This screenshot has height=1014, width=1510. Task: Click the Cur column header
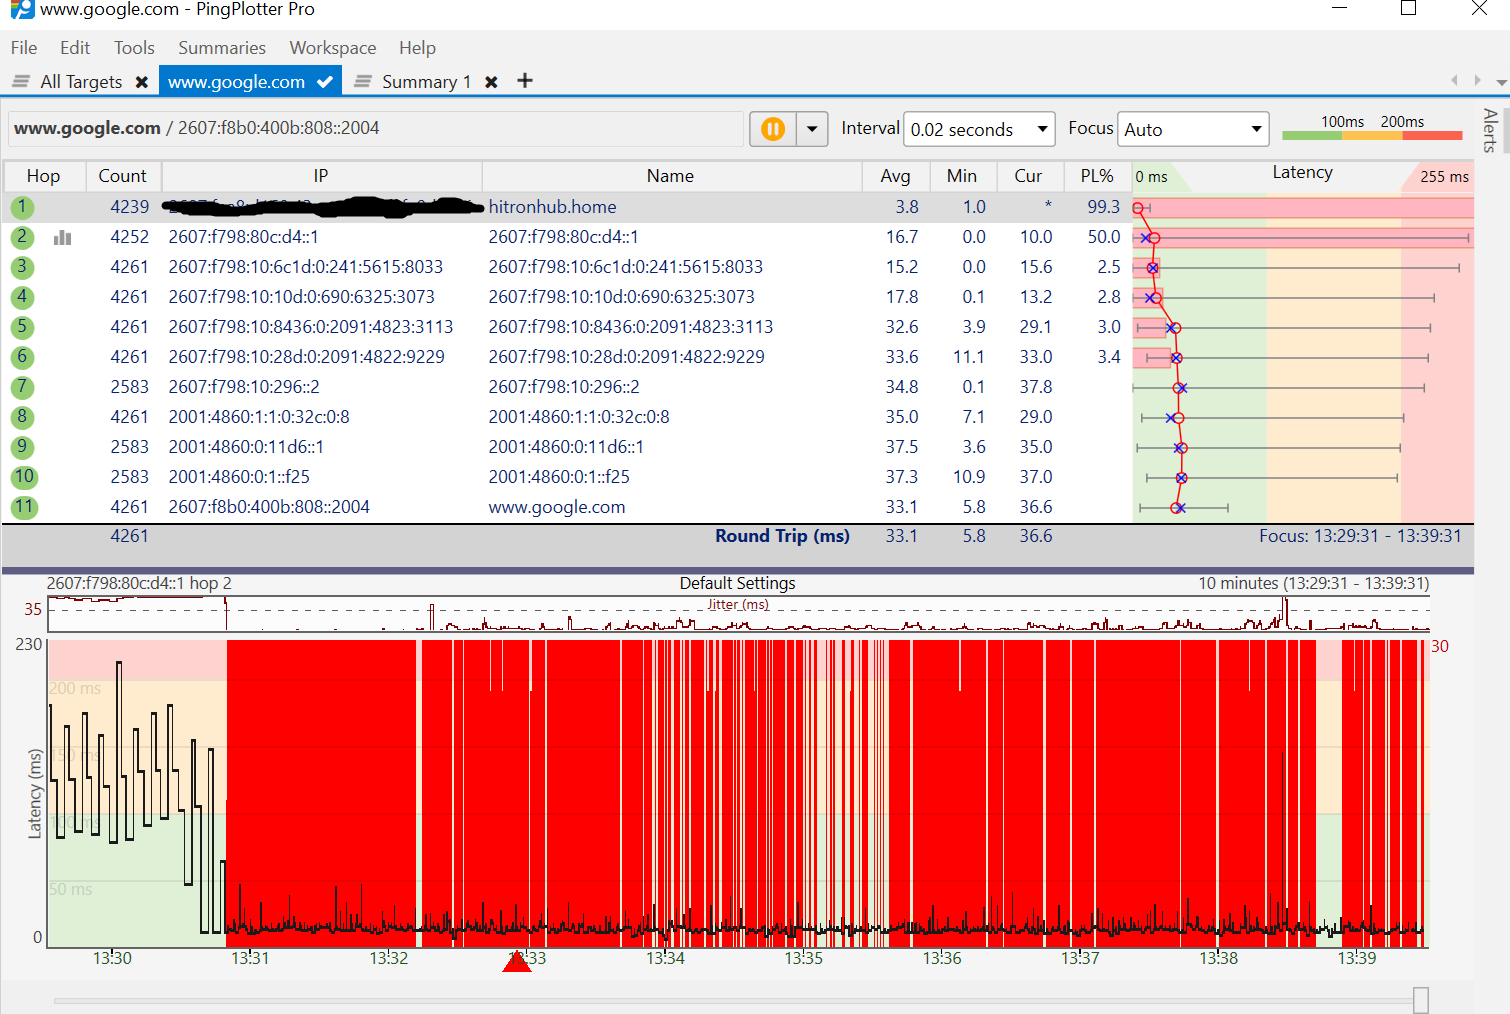[x=1028, y=176]
